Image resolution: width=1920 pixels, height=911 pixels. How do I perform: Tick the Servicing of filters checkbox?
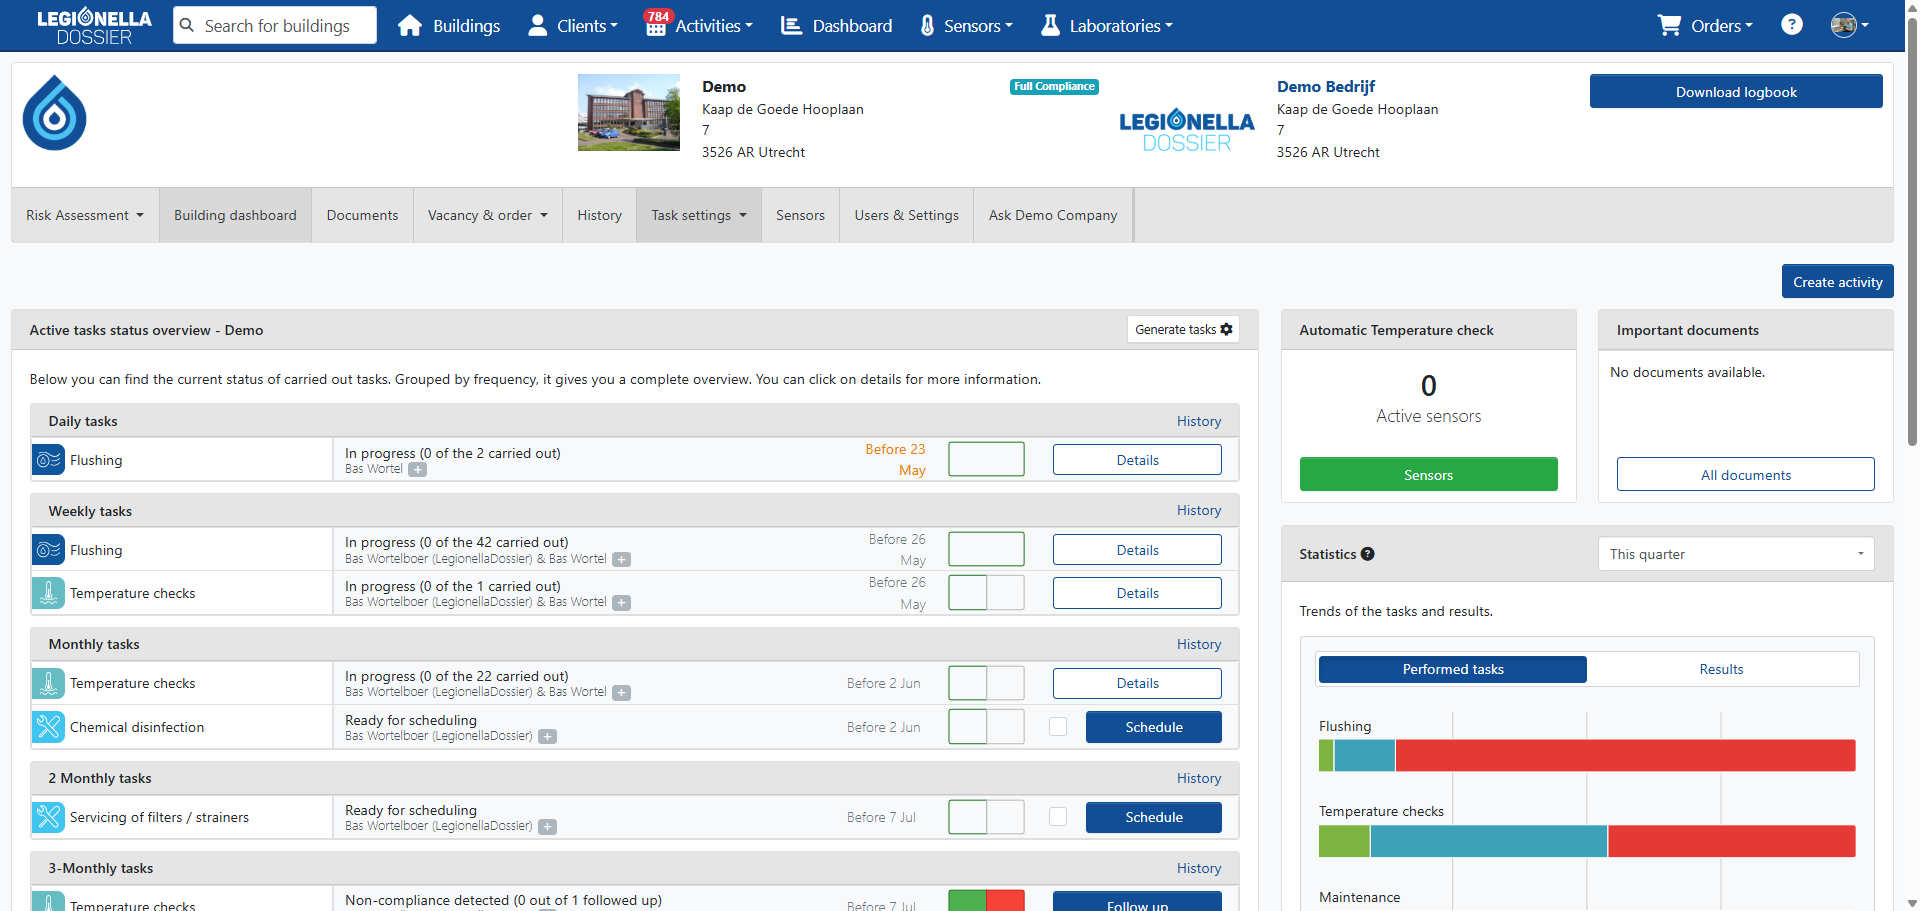tap(1058, 817)
